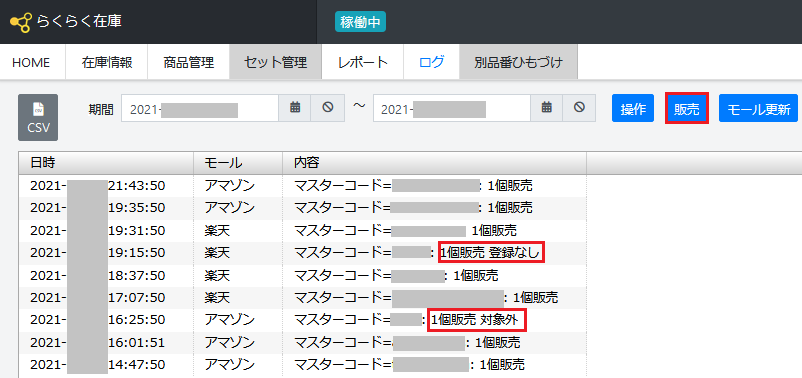802x378 pixels.
Task: Click the らくらく在庫 logo icon
Action: (20, 23)
